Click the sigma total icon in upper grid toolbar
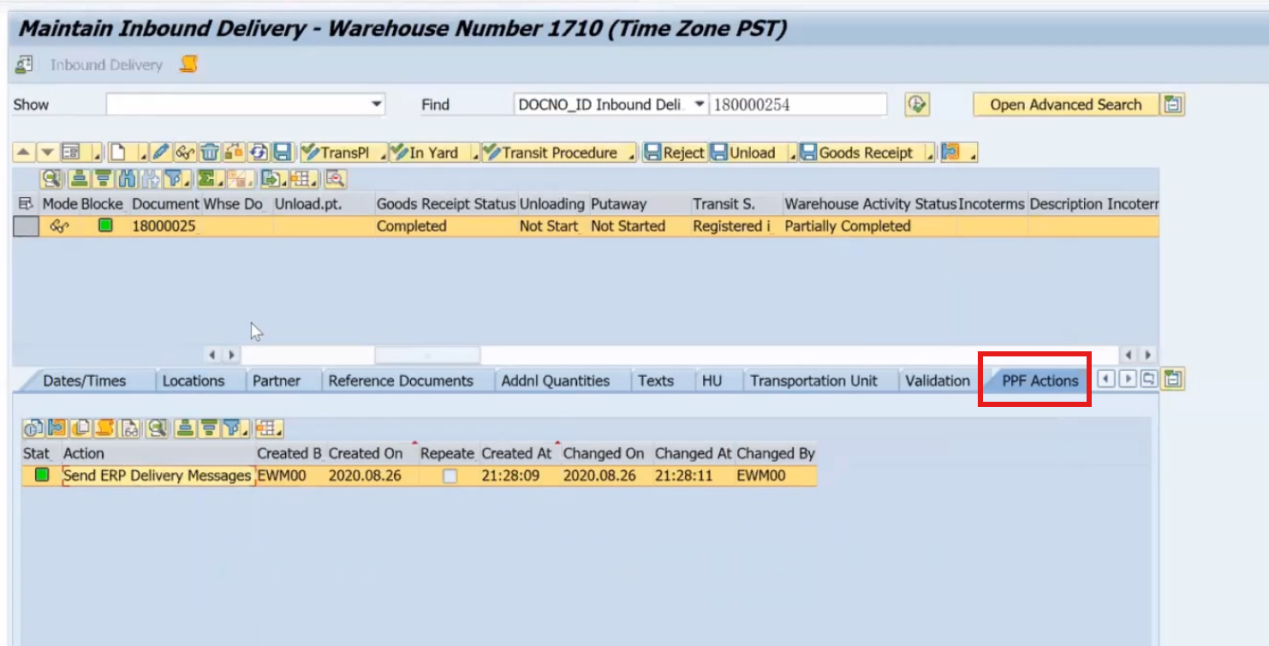The height and width of the screenshot is (646, 1269). point(208,179)
